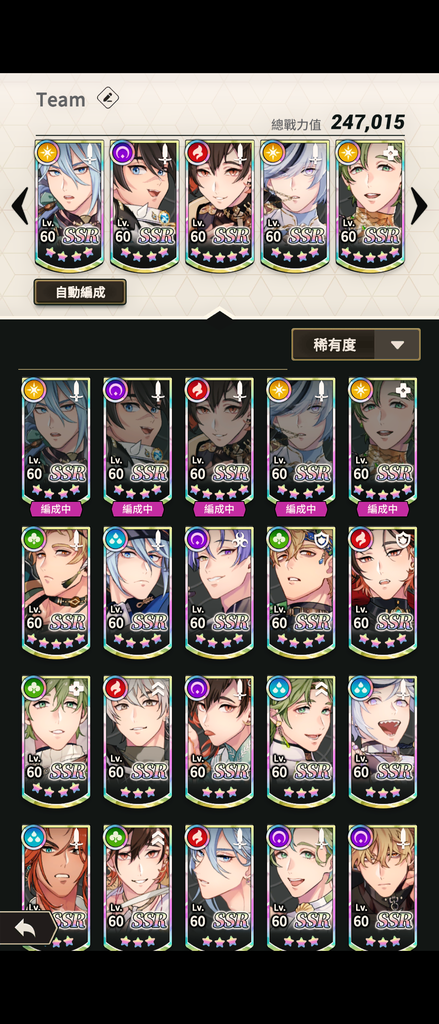Pick the water-element blue-haired capped character card
439x1024 pixels.
coord(137,592)
